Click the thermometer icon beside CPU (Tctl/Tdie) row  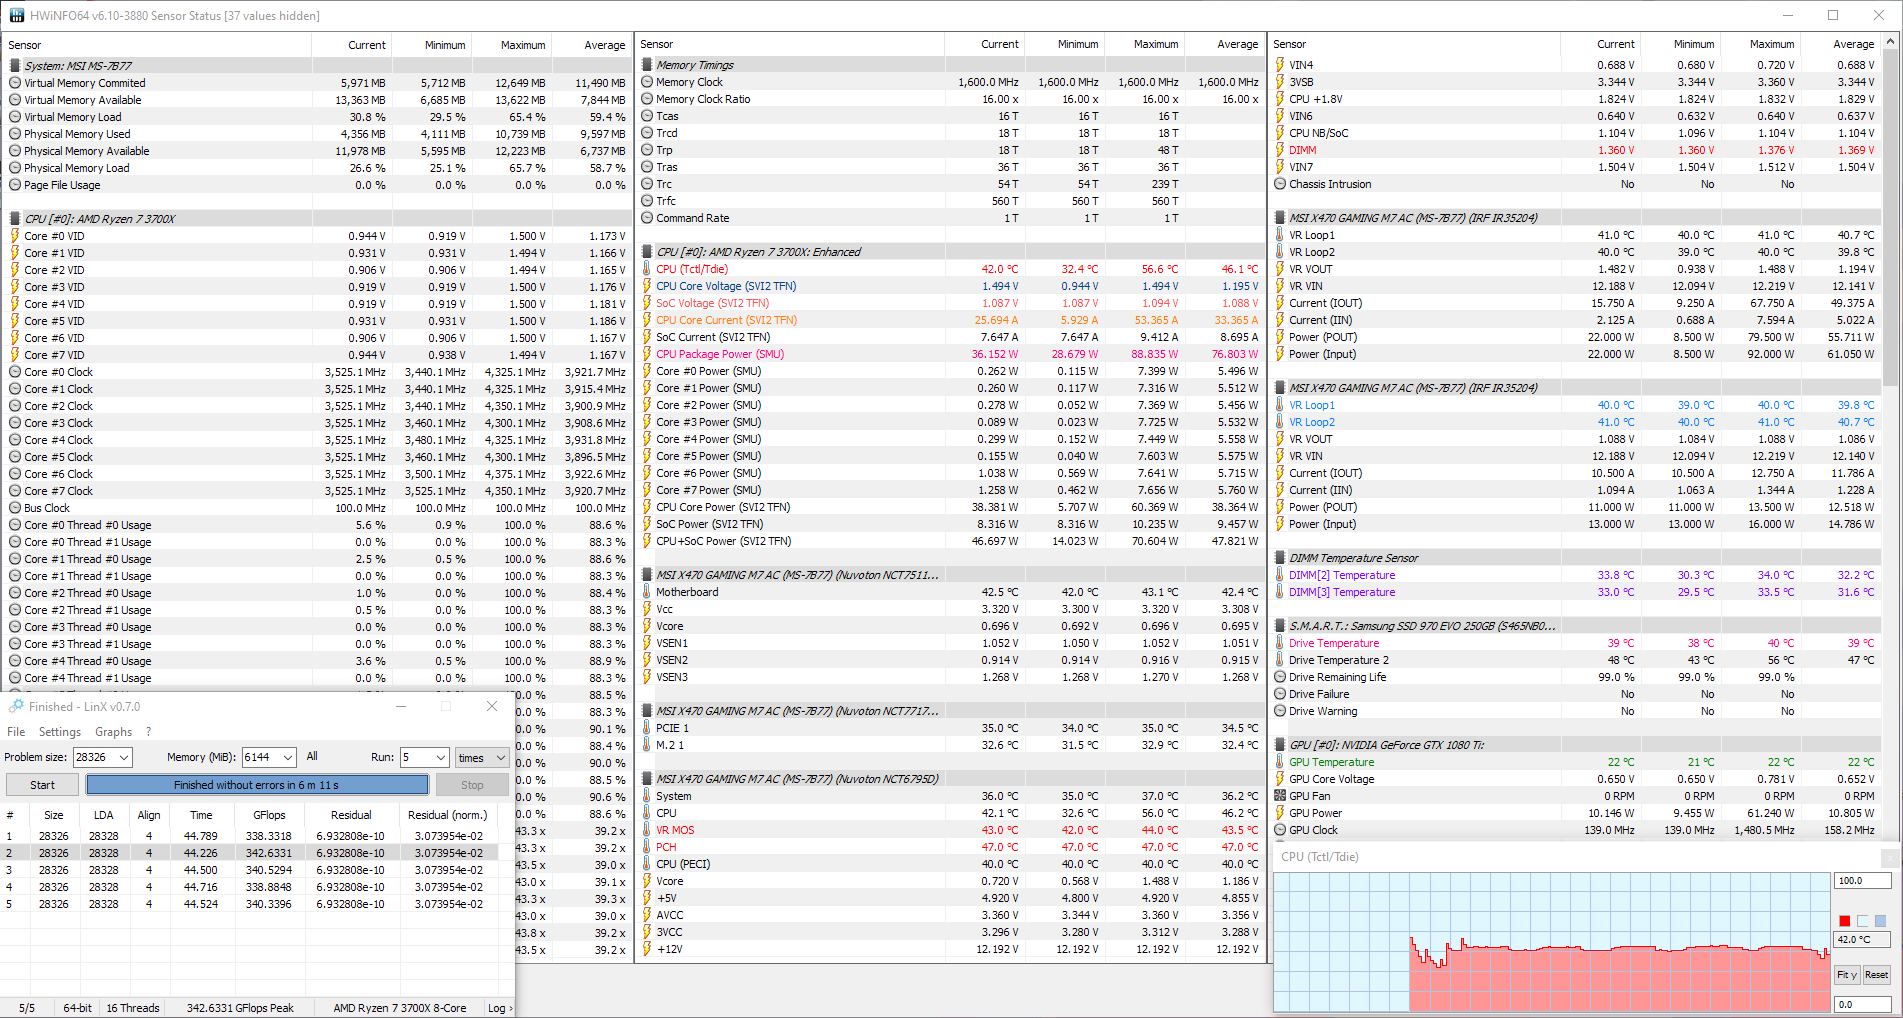(x=647, y=269)
